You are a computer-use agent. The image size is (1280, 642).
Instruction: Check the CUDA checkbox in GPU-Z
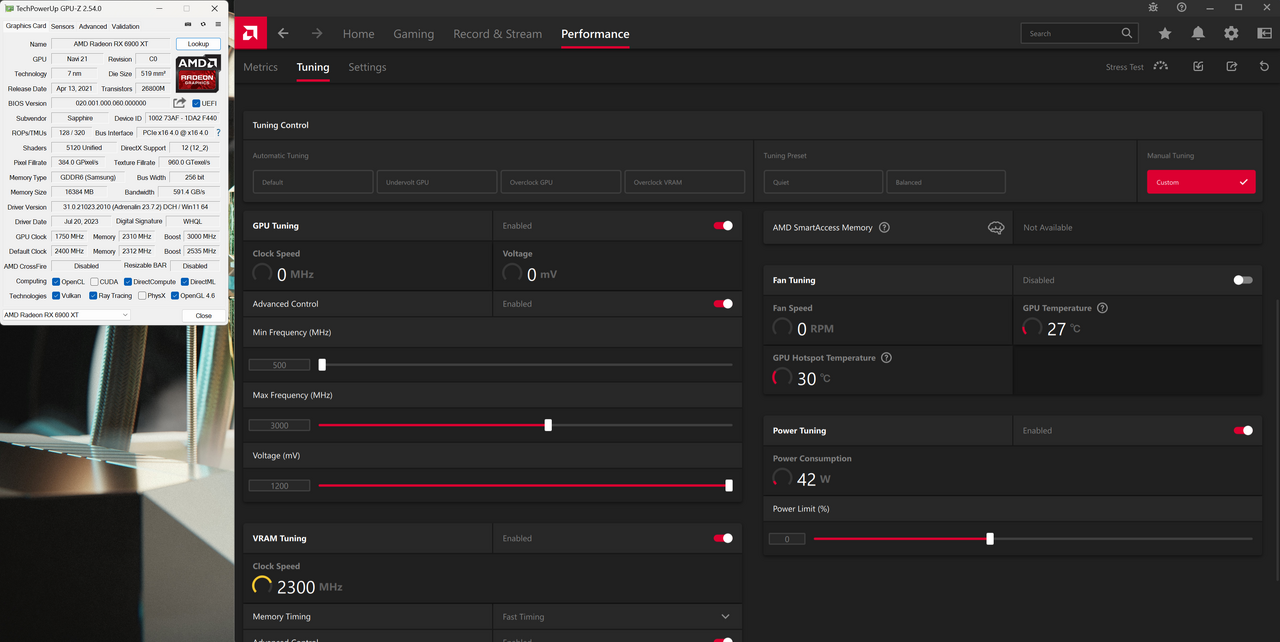point(94,282)
